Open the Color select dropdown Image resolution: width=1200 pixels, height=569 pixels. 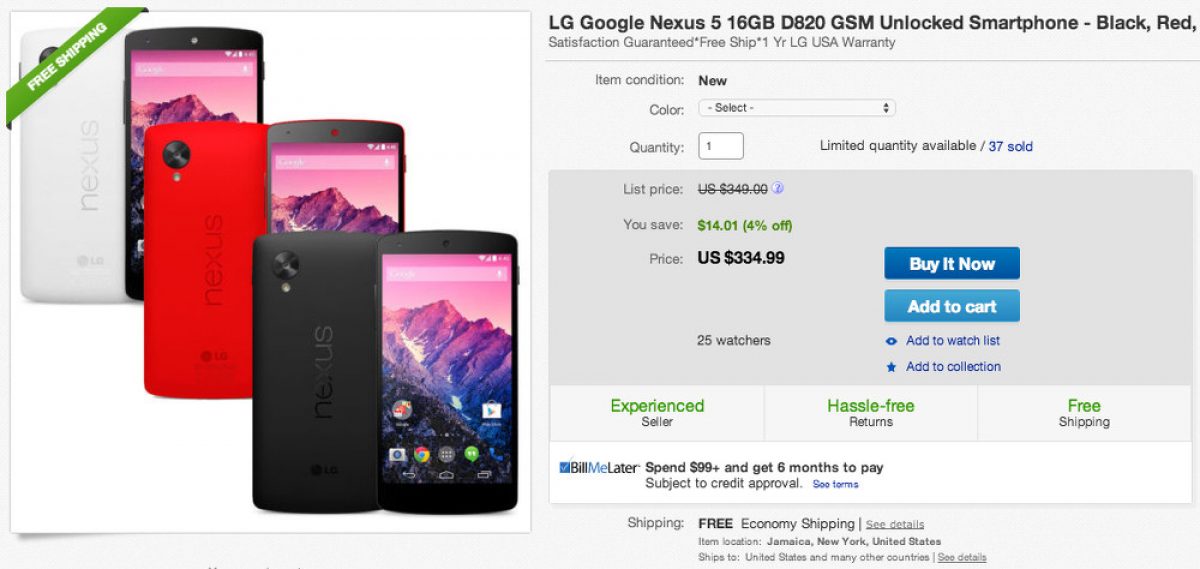[798, 108]
